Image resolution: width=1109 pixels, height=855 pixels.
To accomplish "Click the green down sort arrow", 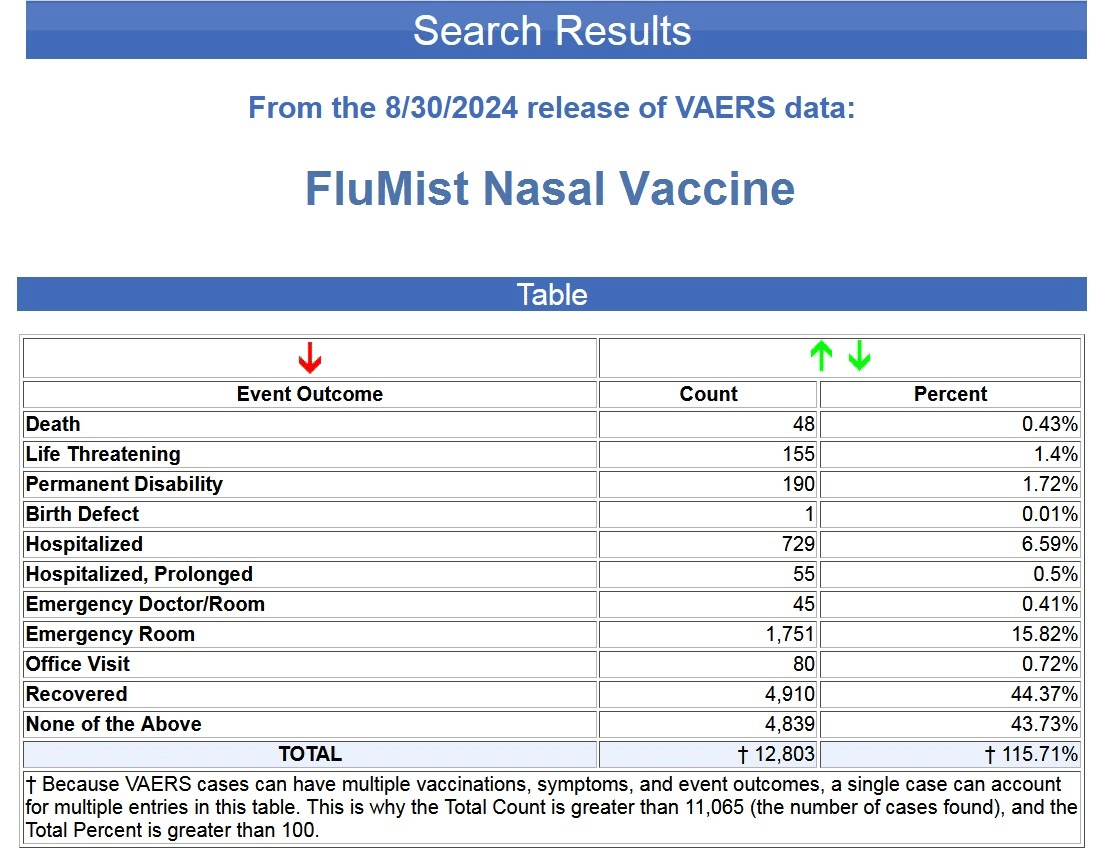I will (x=859, y=356).
